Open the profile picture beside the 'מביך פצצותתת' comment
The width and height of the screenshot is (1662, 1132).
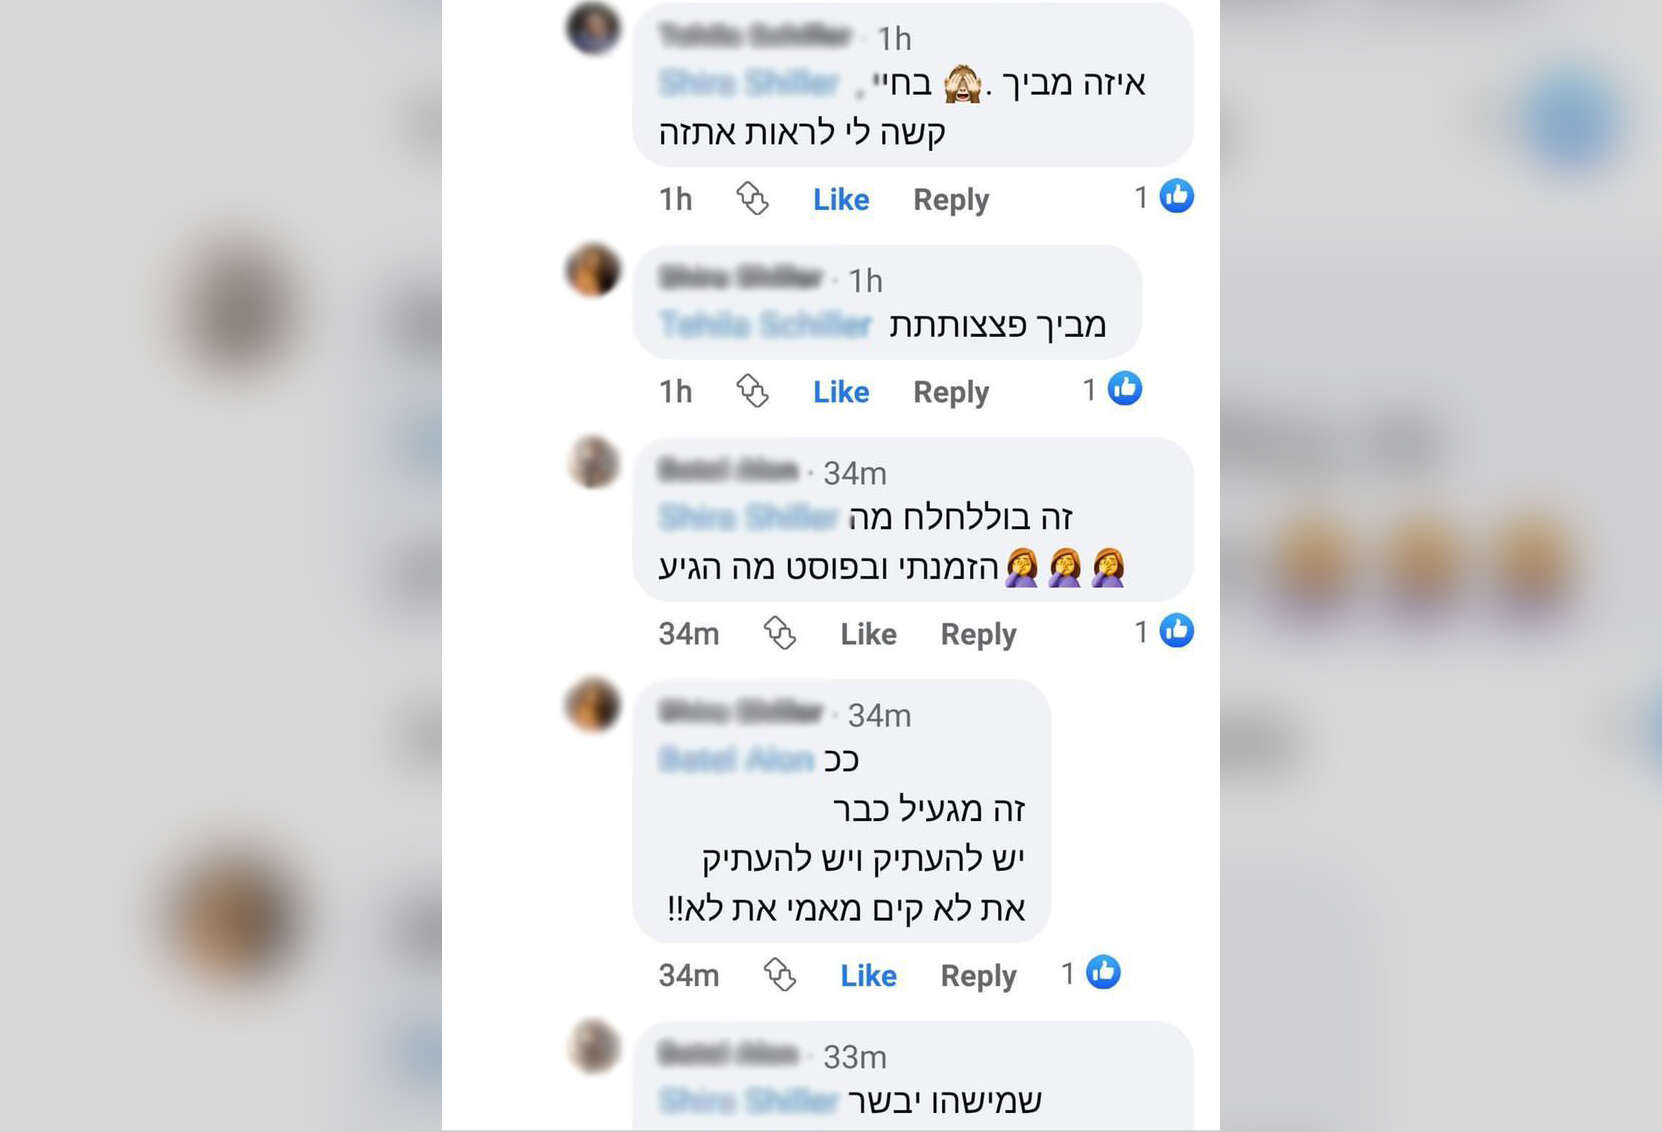pyautogui.click(x=594, y=270)
